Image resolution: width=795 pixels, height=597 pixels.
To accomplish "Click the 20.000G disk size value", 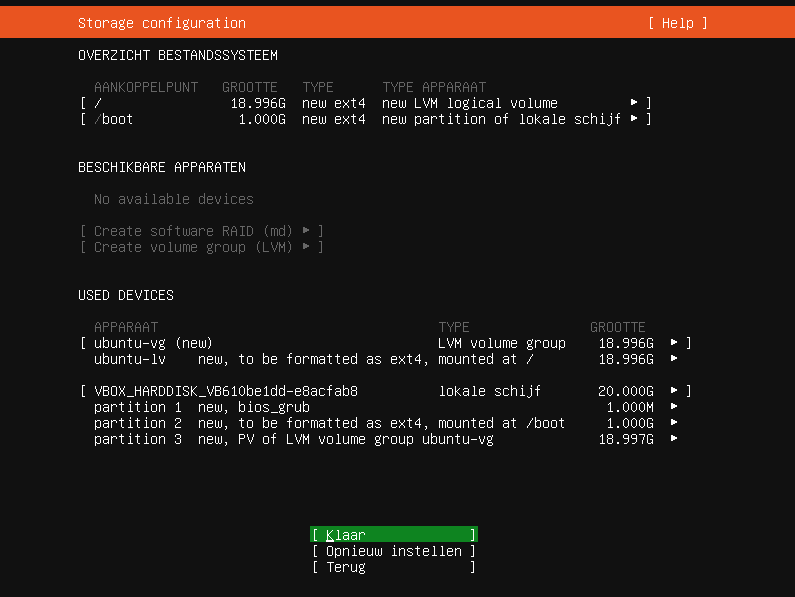I will 626,391.
